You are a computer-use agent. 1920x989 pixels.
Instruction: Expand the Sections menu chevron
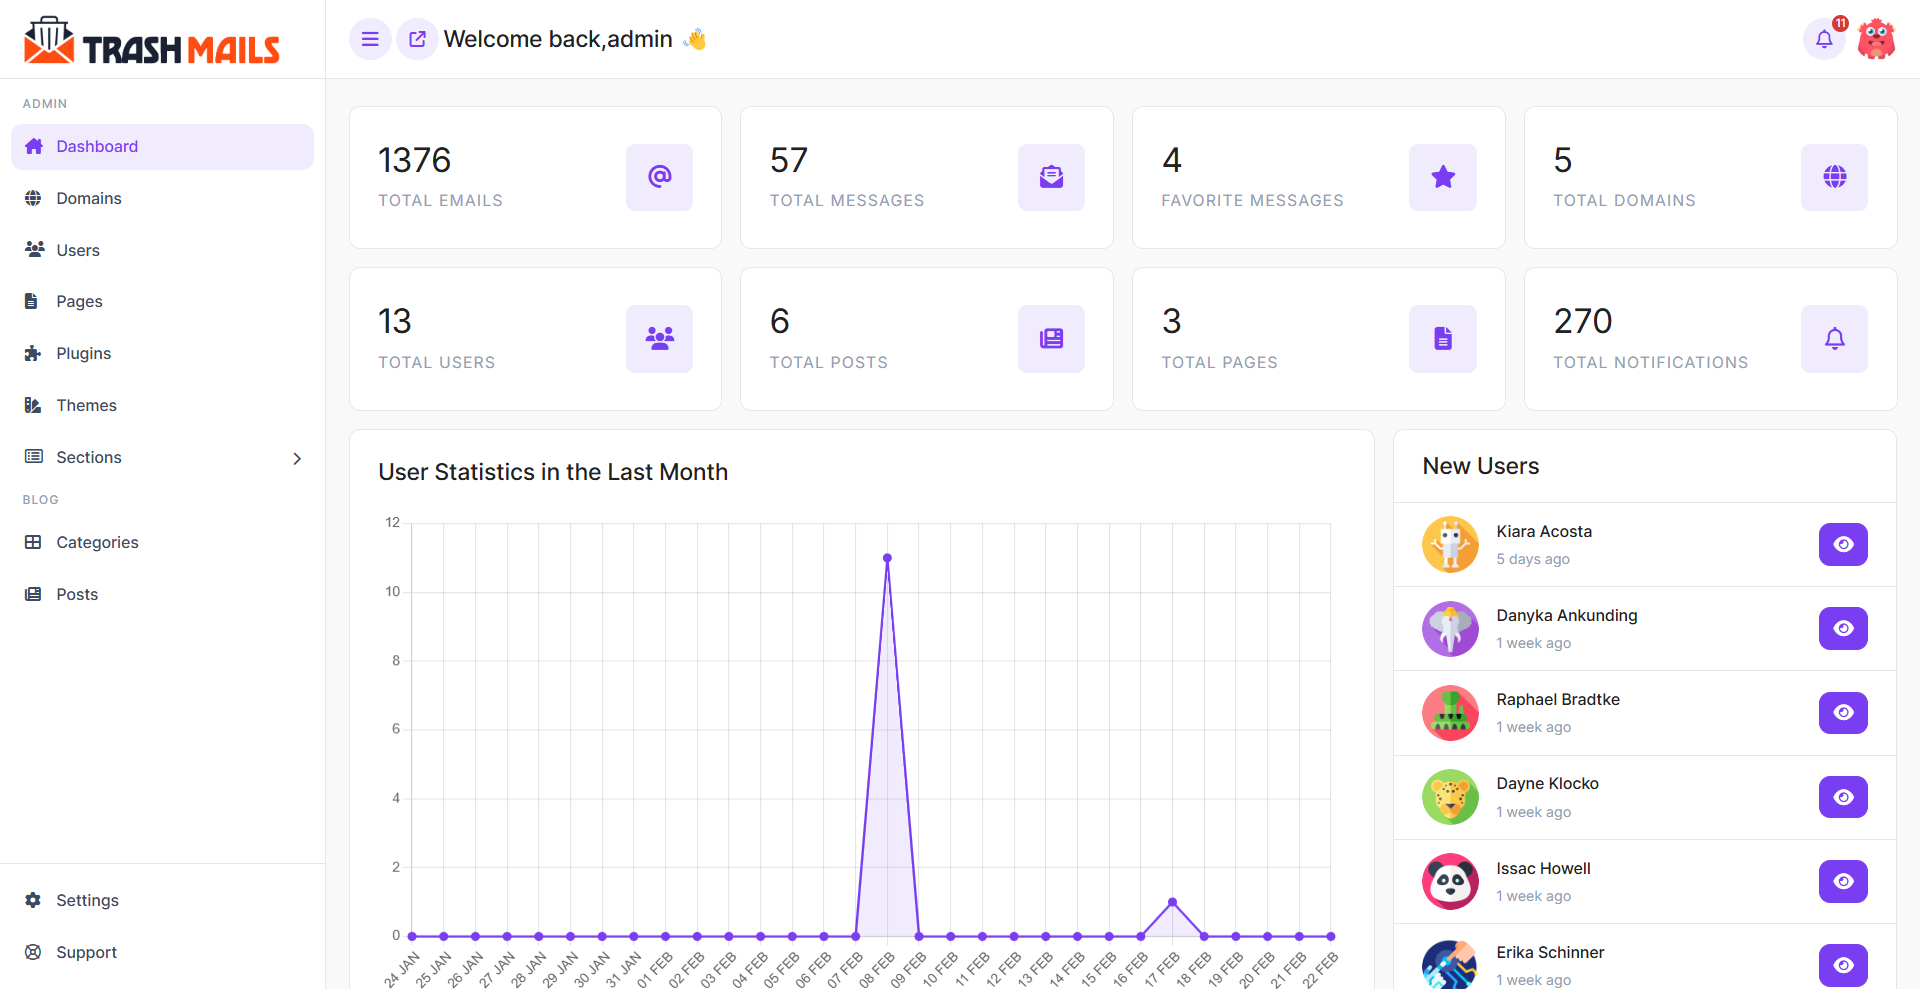[296, 458]
